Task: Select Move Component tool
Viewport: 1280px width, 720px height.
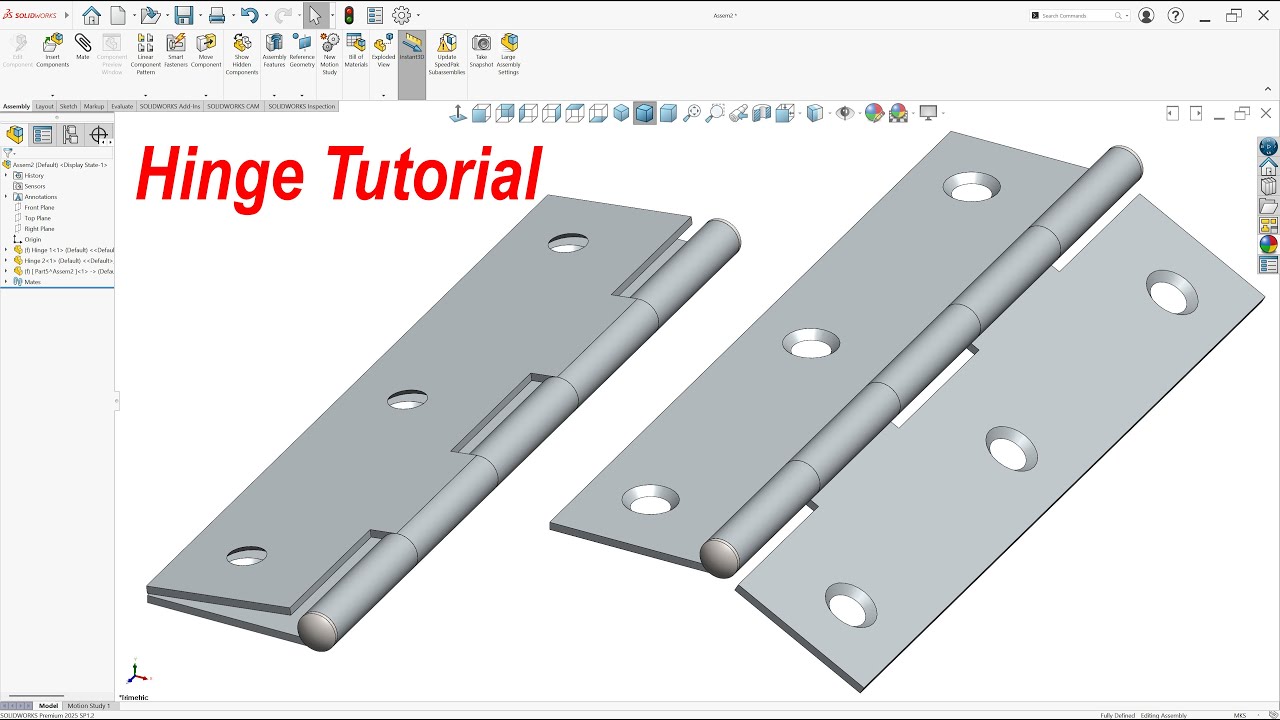Action: tap(206, 50)
